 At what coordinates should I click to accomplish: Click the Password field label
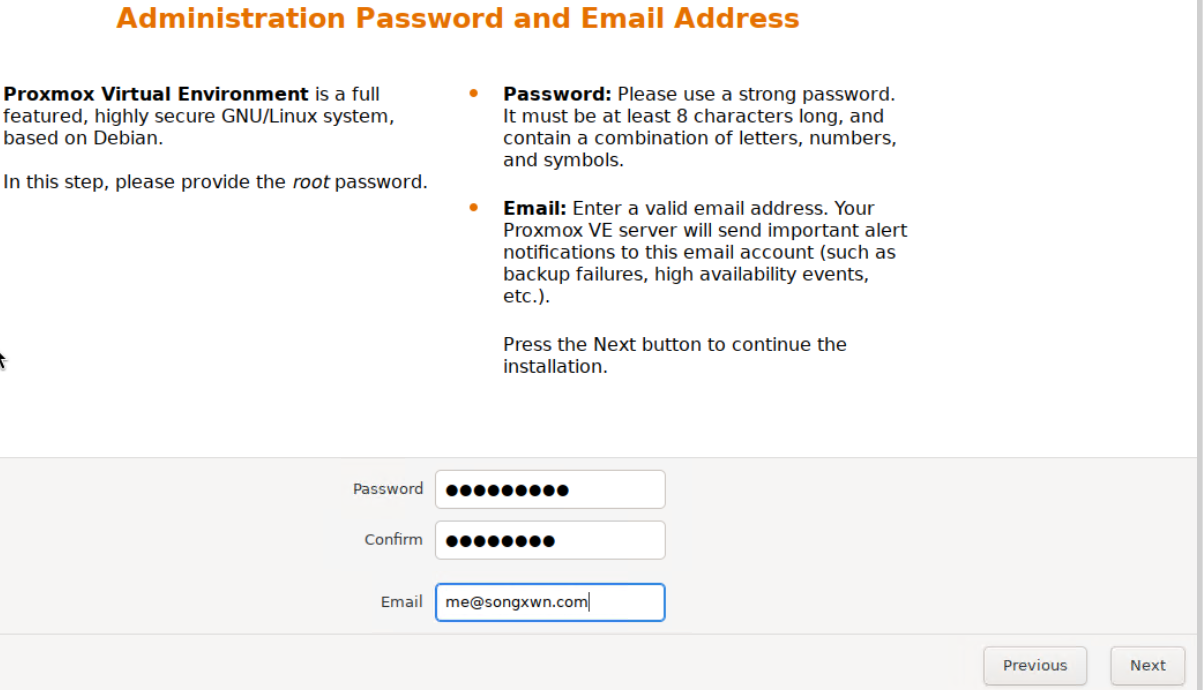tap(388, 489)
